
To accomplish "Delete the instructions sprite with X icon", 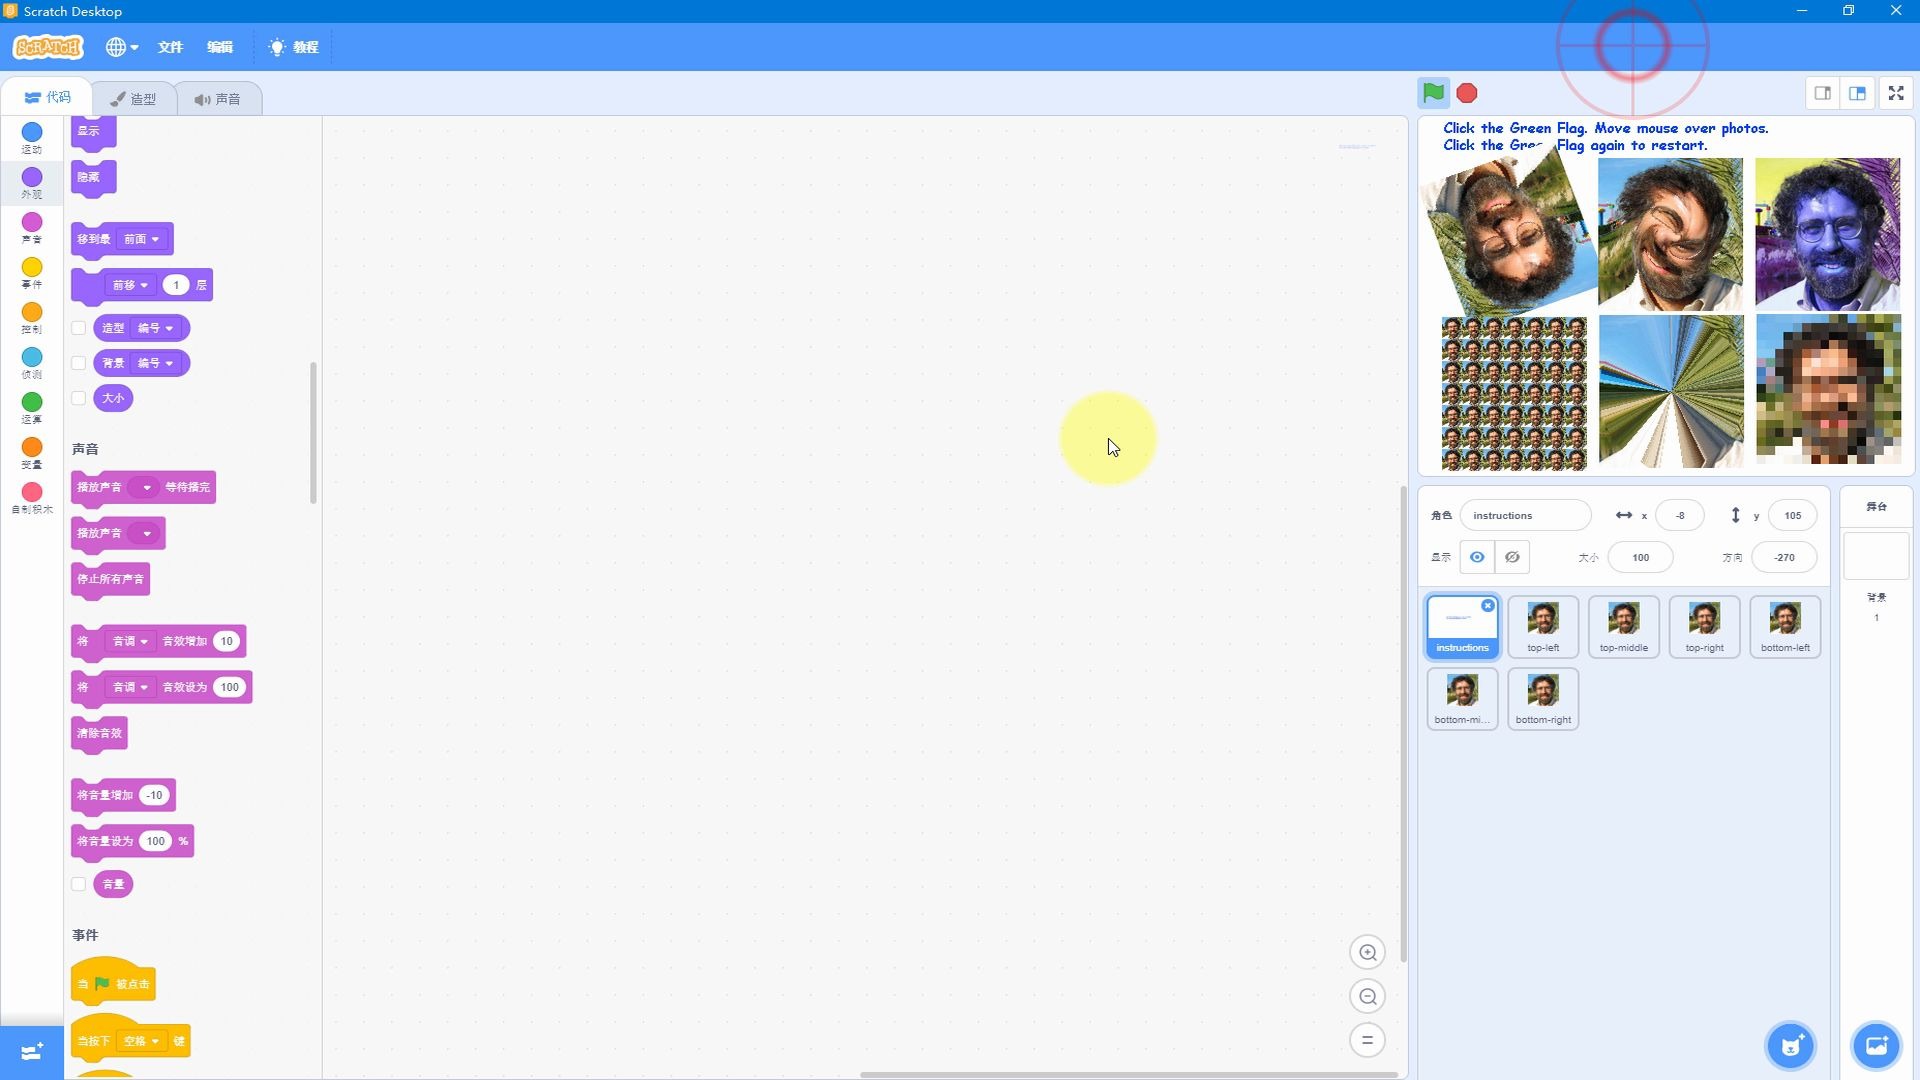I will (x=1488, y=606).
